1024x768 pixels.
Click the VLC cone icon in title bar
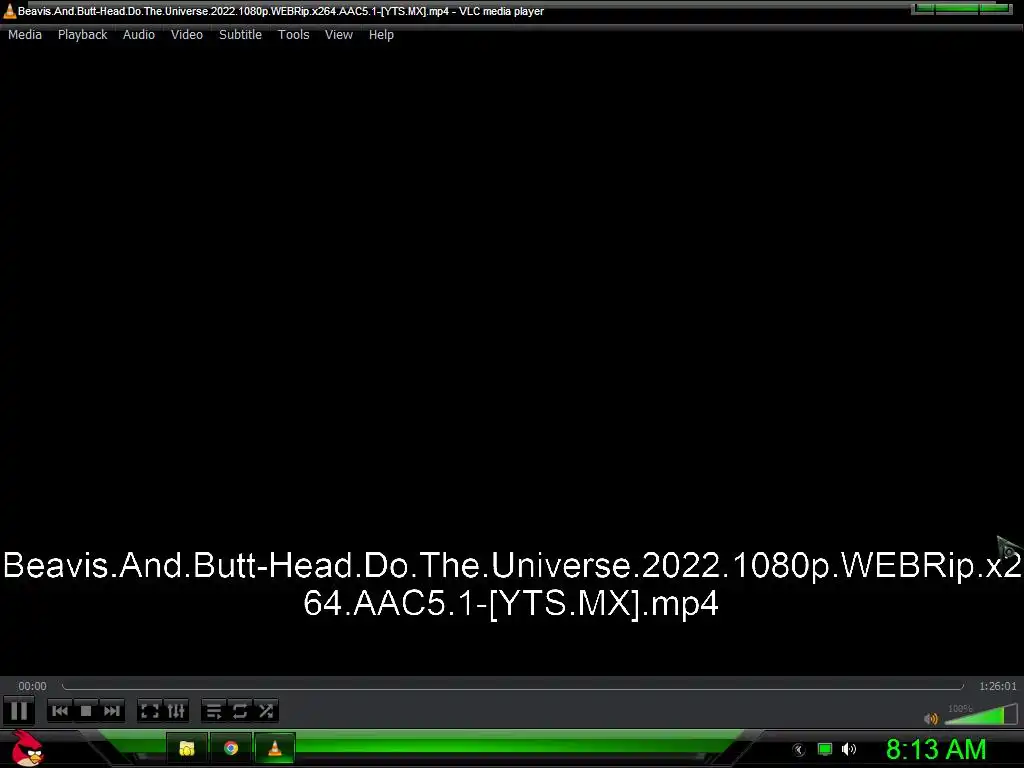(x=9, y=11)
